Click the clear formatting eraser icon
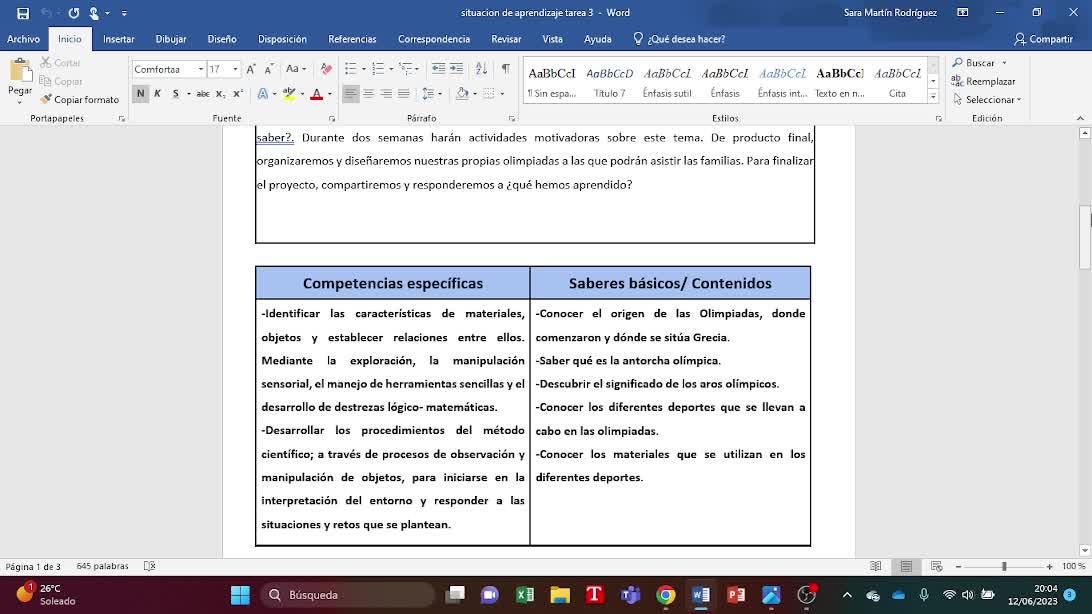The width and height of the screenshot is (1092, 614). pyautogui.click(x=326, y=69)
